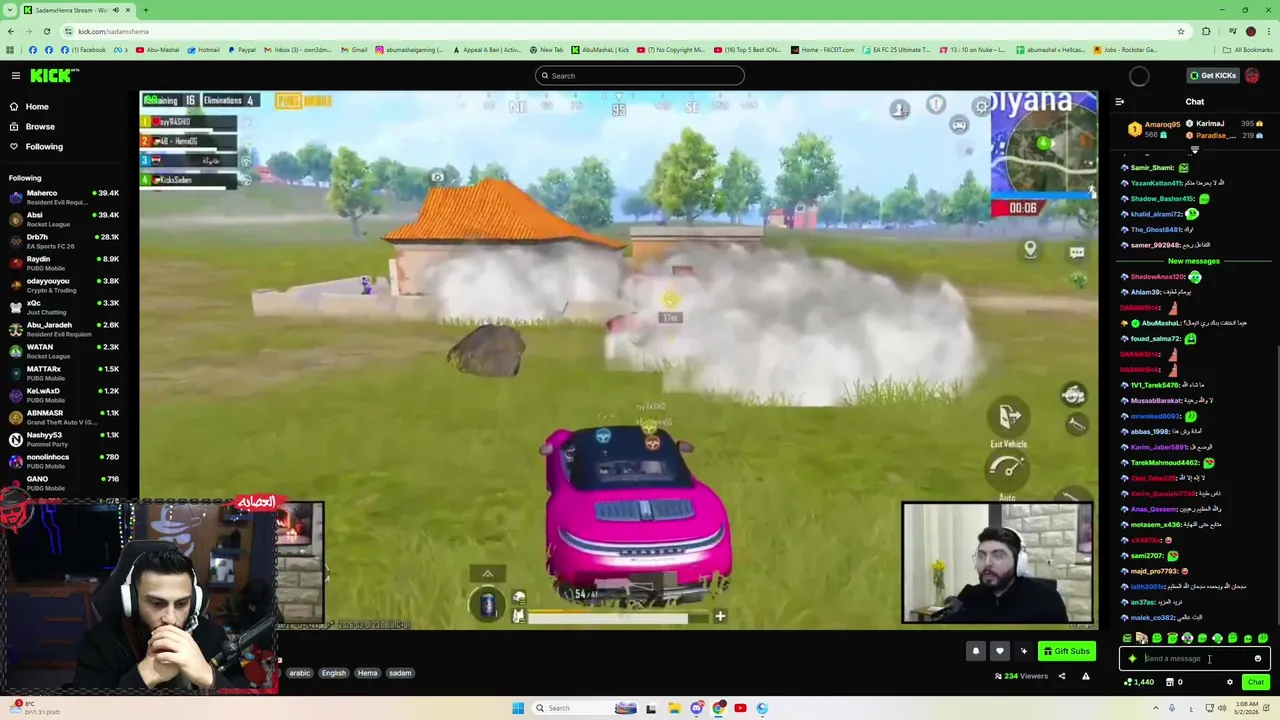Click the sparkle subscribe icon
Screen dimensions: 1280x720
(1023, 651)
